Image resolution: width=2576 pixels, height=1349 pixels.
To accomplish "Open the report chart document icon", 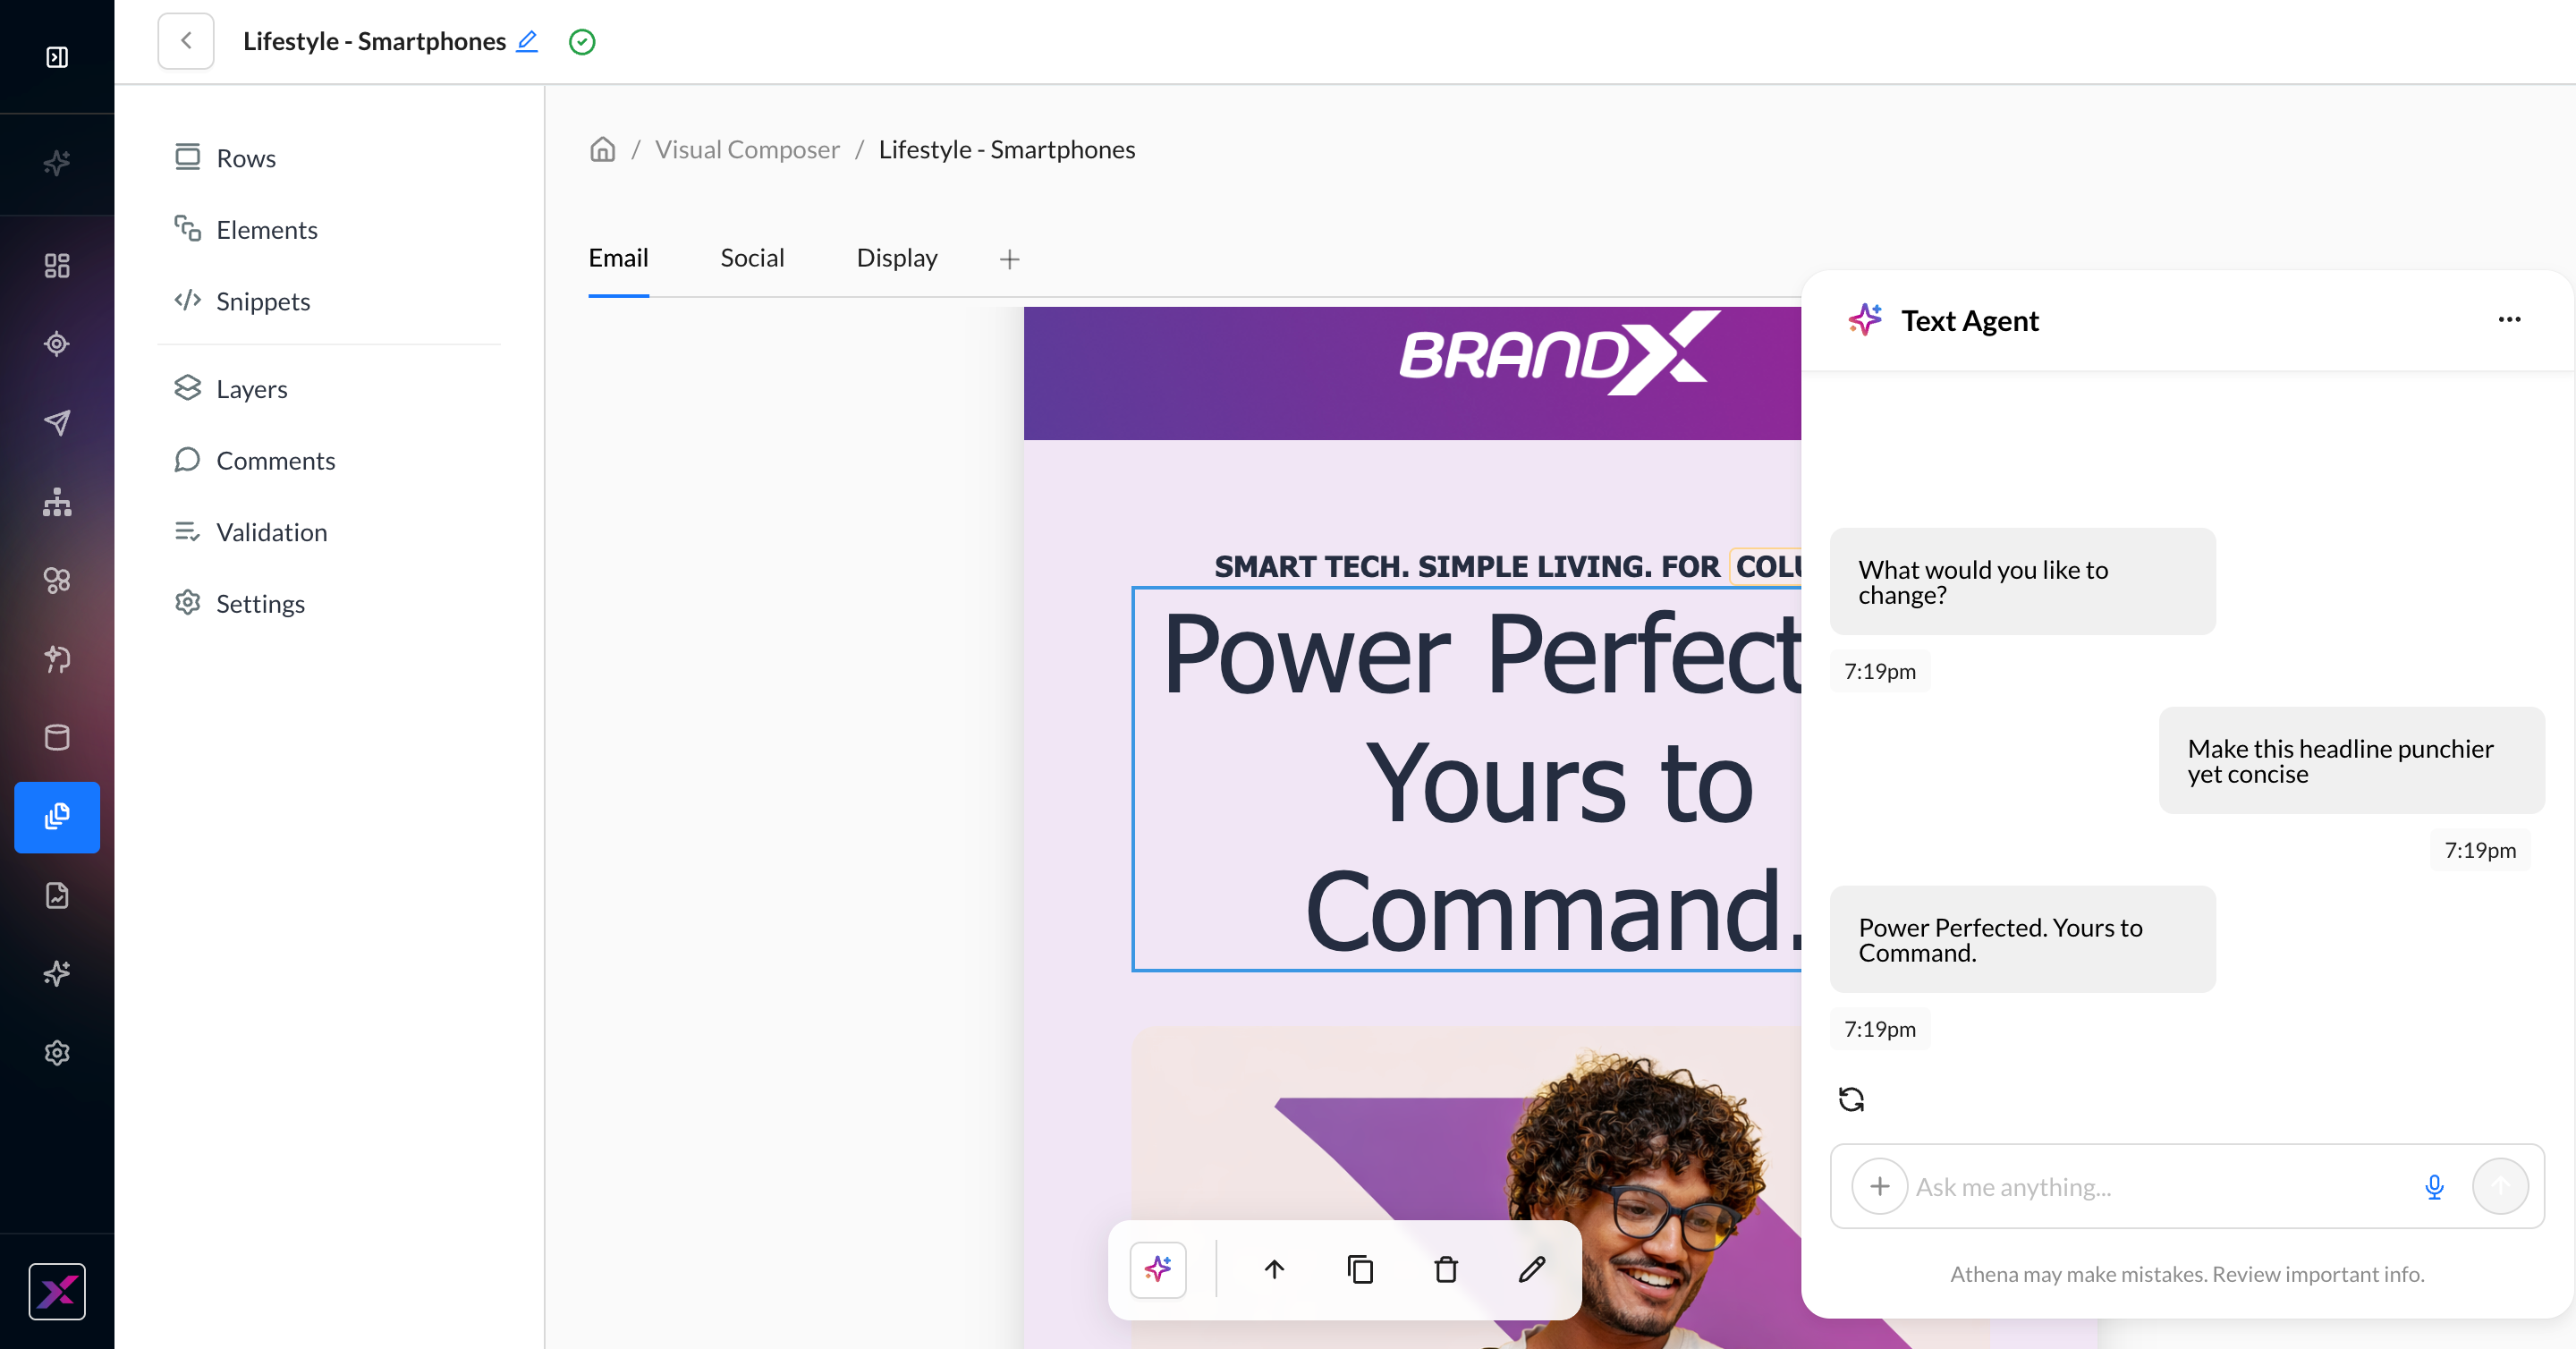I will coord(57,895).
